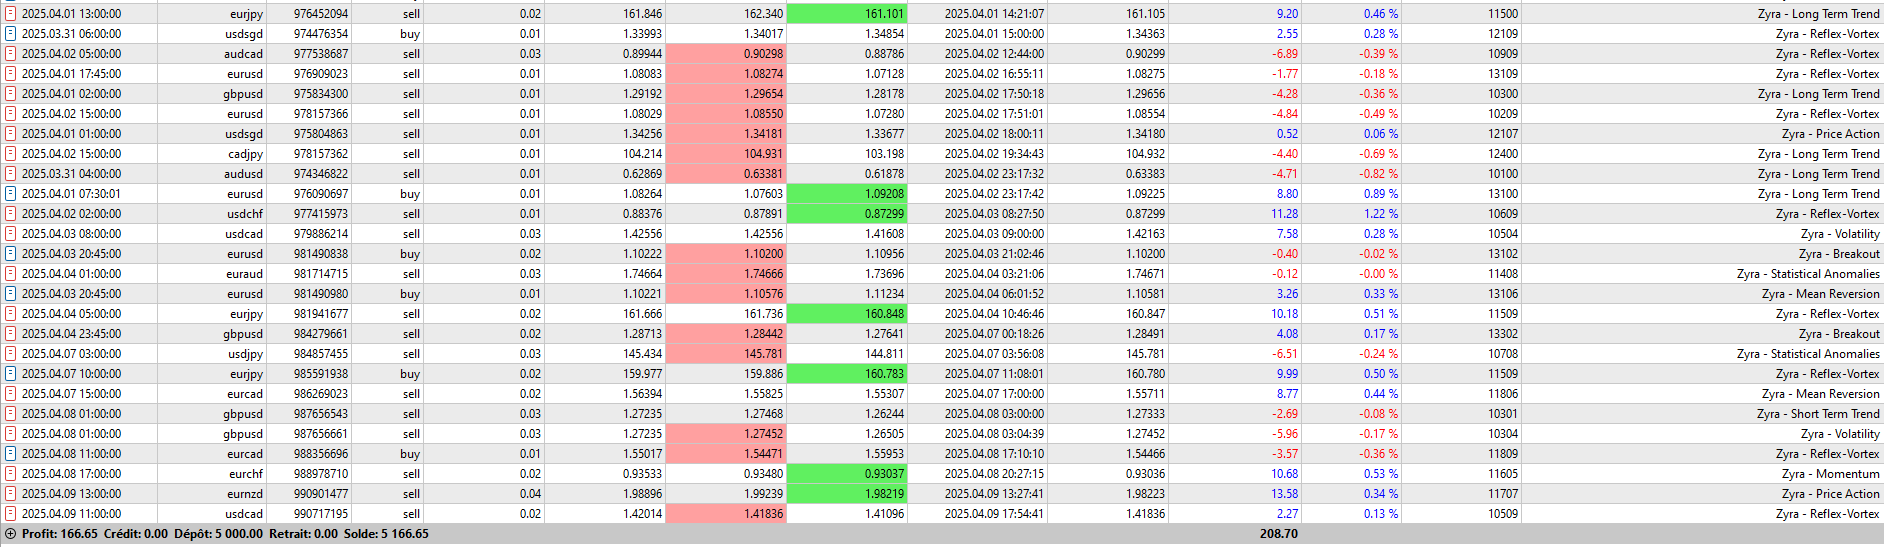Click the order icon of ticket 979886214 row
The width and height of the screenshot is (1884, 547).
[x=11, y=234]
